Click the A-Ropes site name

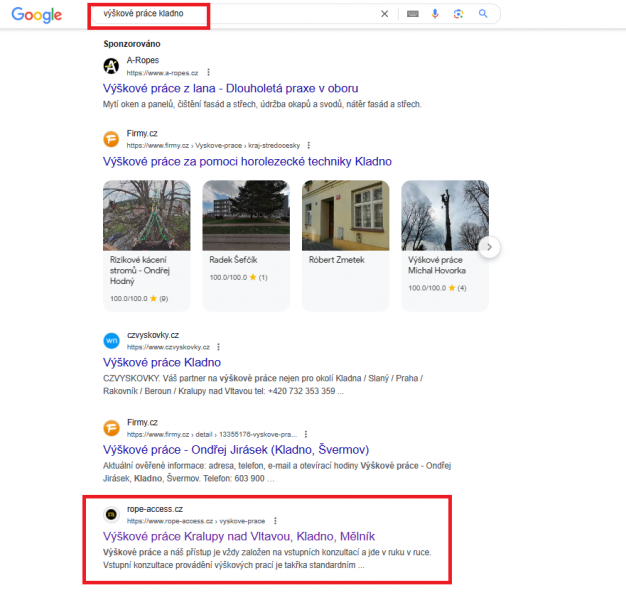click(x=143, y=60)
